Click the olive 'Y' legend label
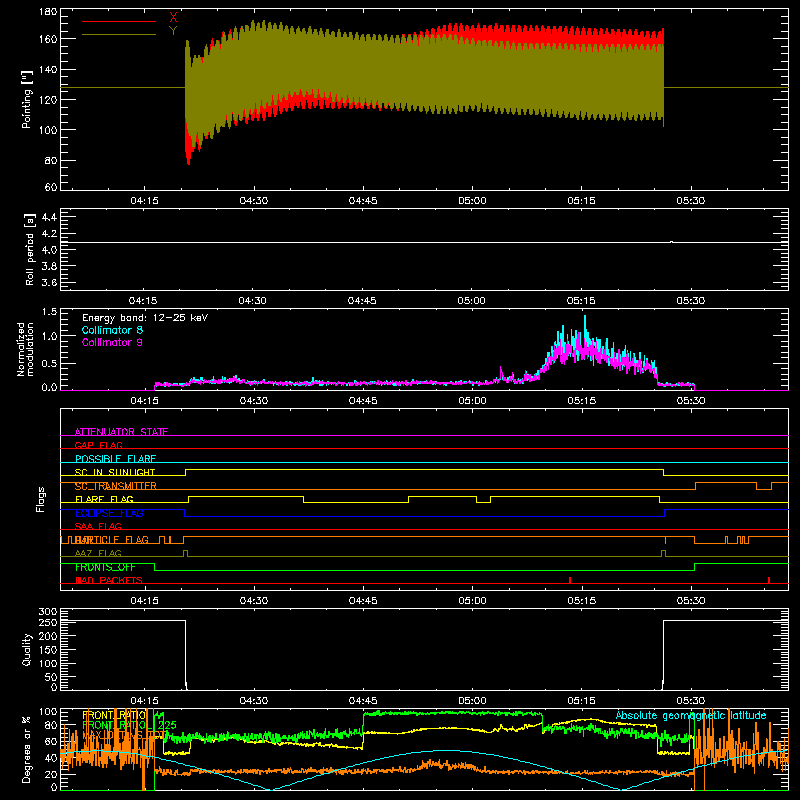The width and height of the screenshot is (800, 800). [x=173, y=31]
